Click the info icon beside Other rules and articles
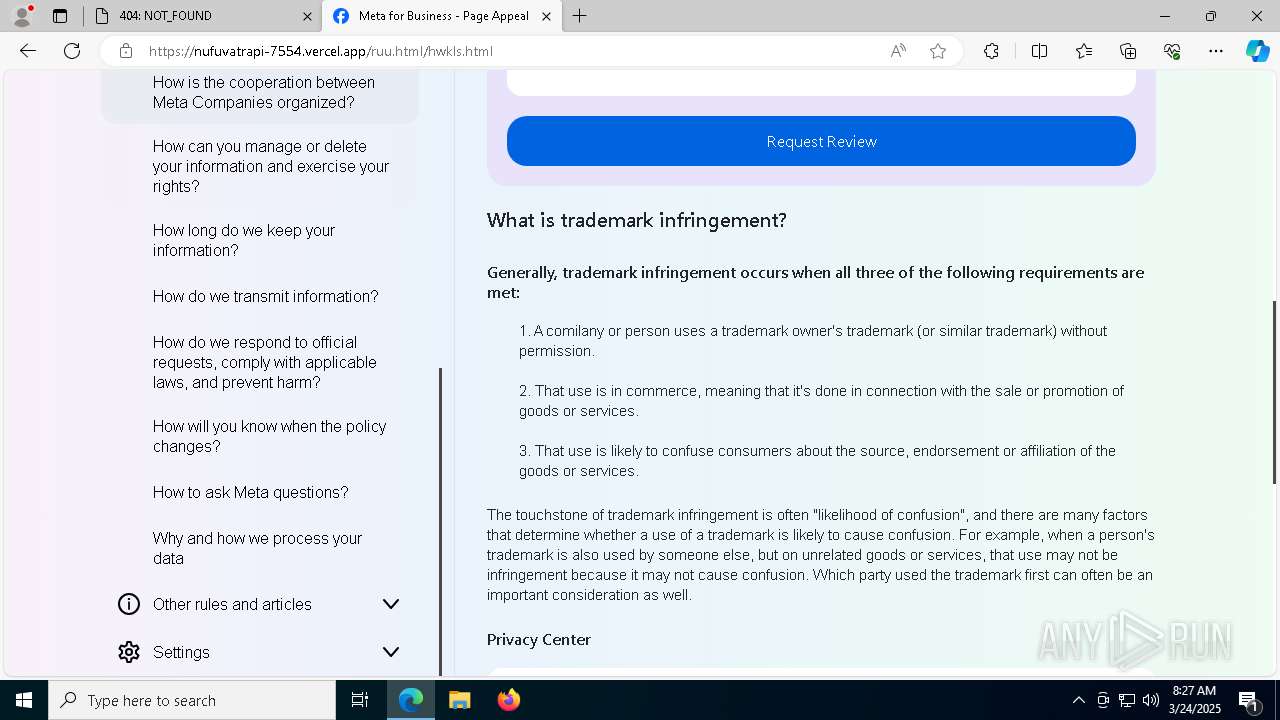 pyautogui.click(x=129, y=604)
